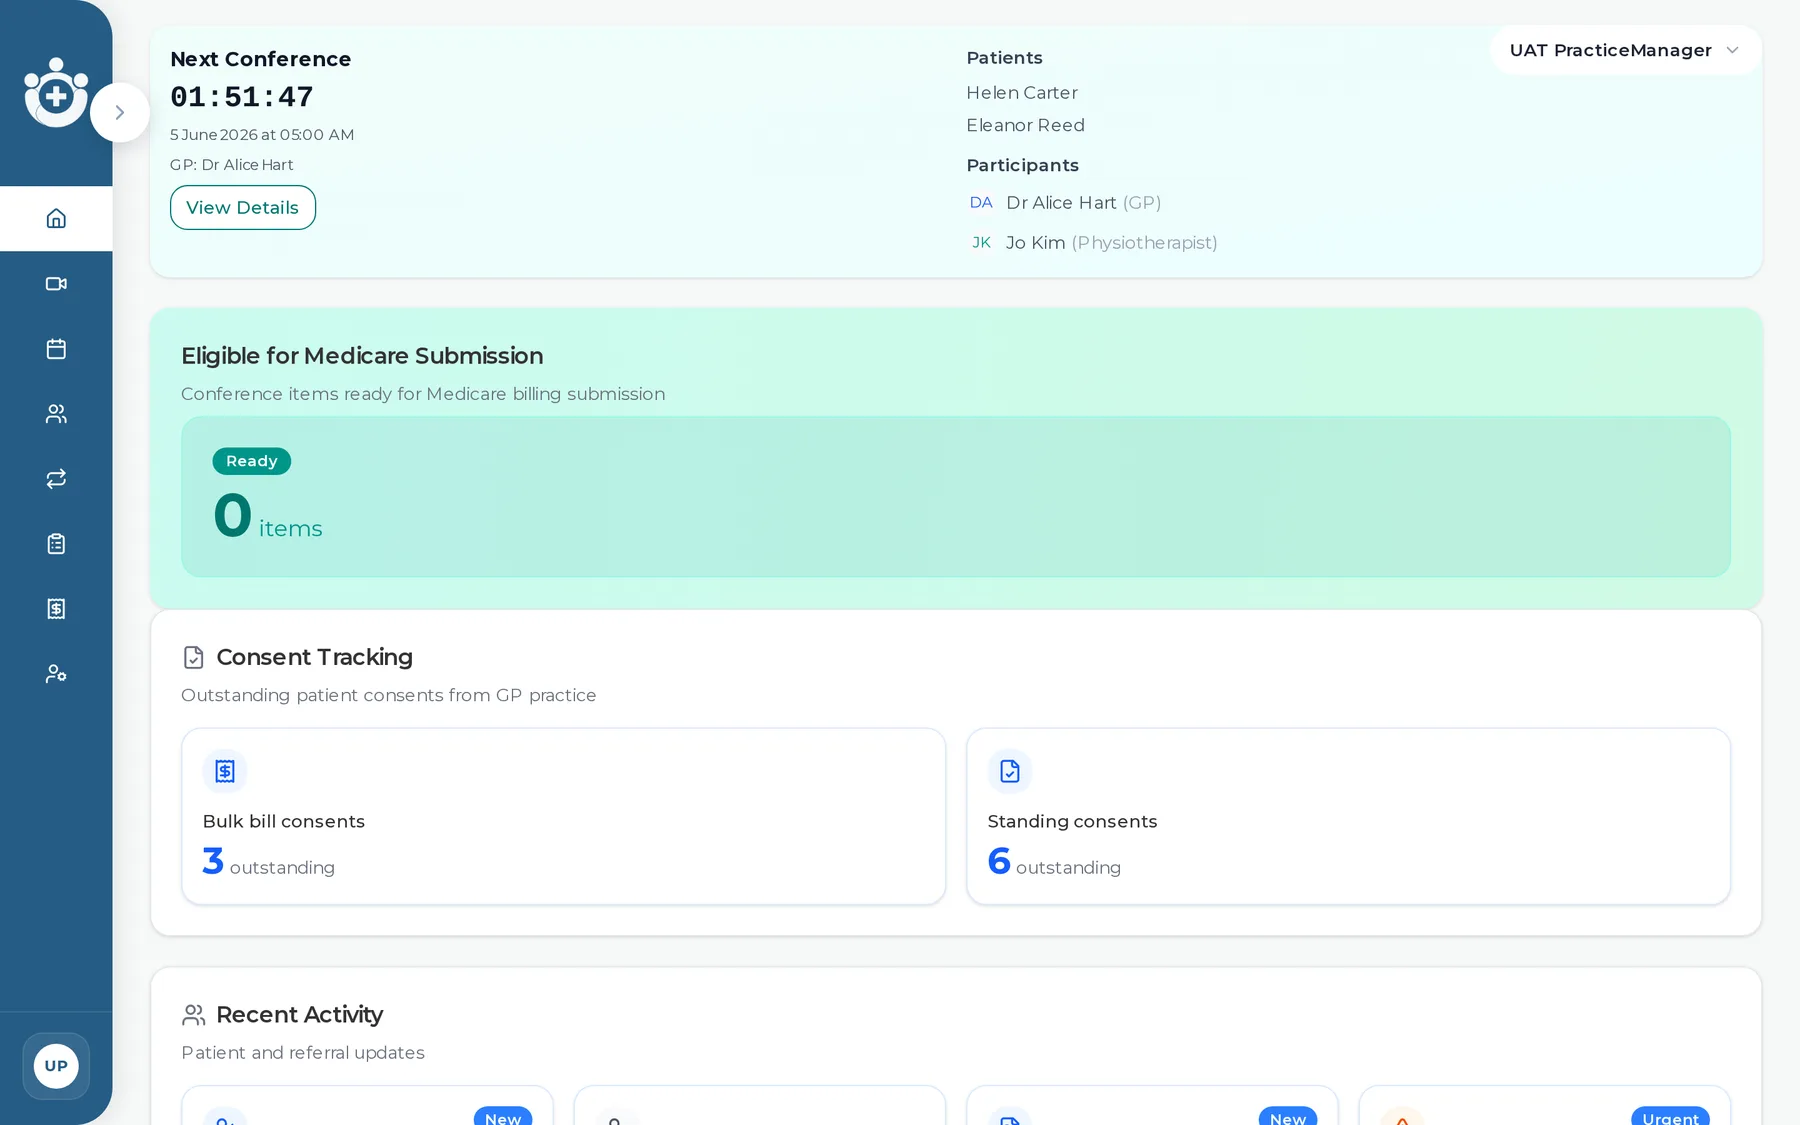Click the Recent Activity people icon
This screenshot has height=1125, width=1800.
(194, 1015)
